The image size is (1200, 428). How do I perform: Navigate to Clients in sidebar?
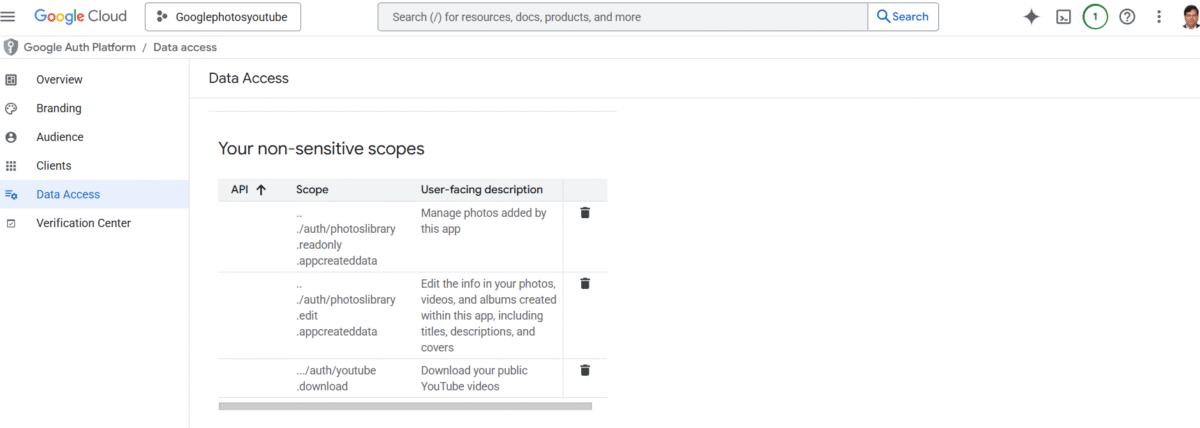[x=54, y=166]
